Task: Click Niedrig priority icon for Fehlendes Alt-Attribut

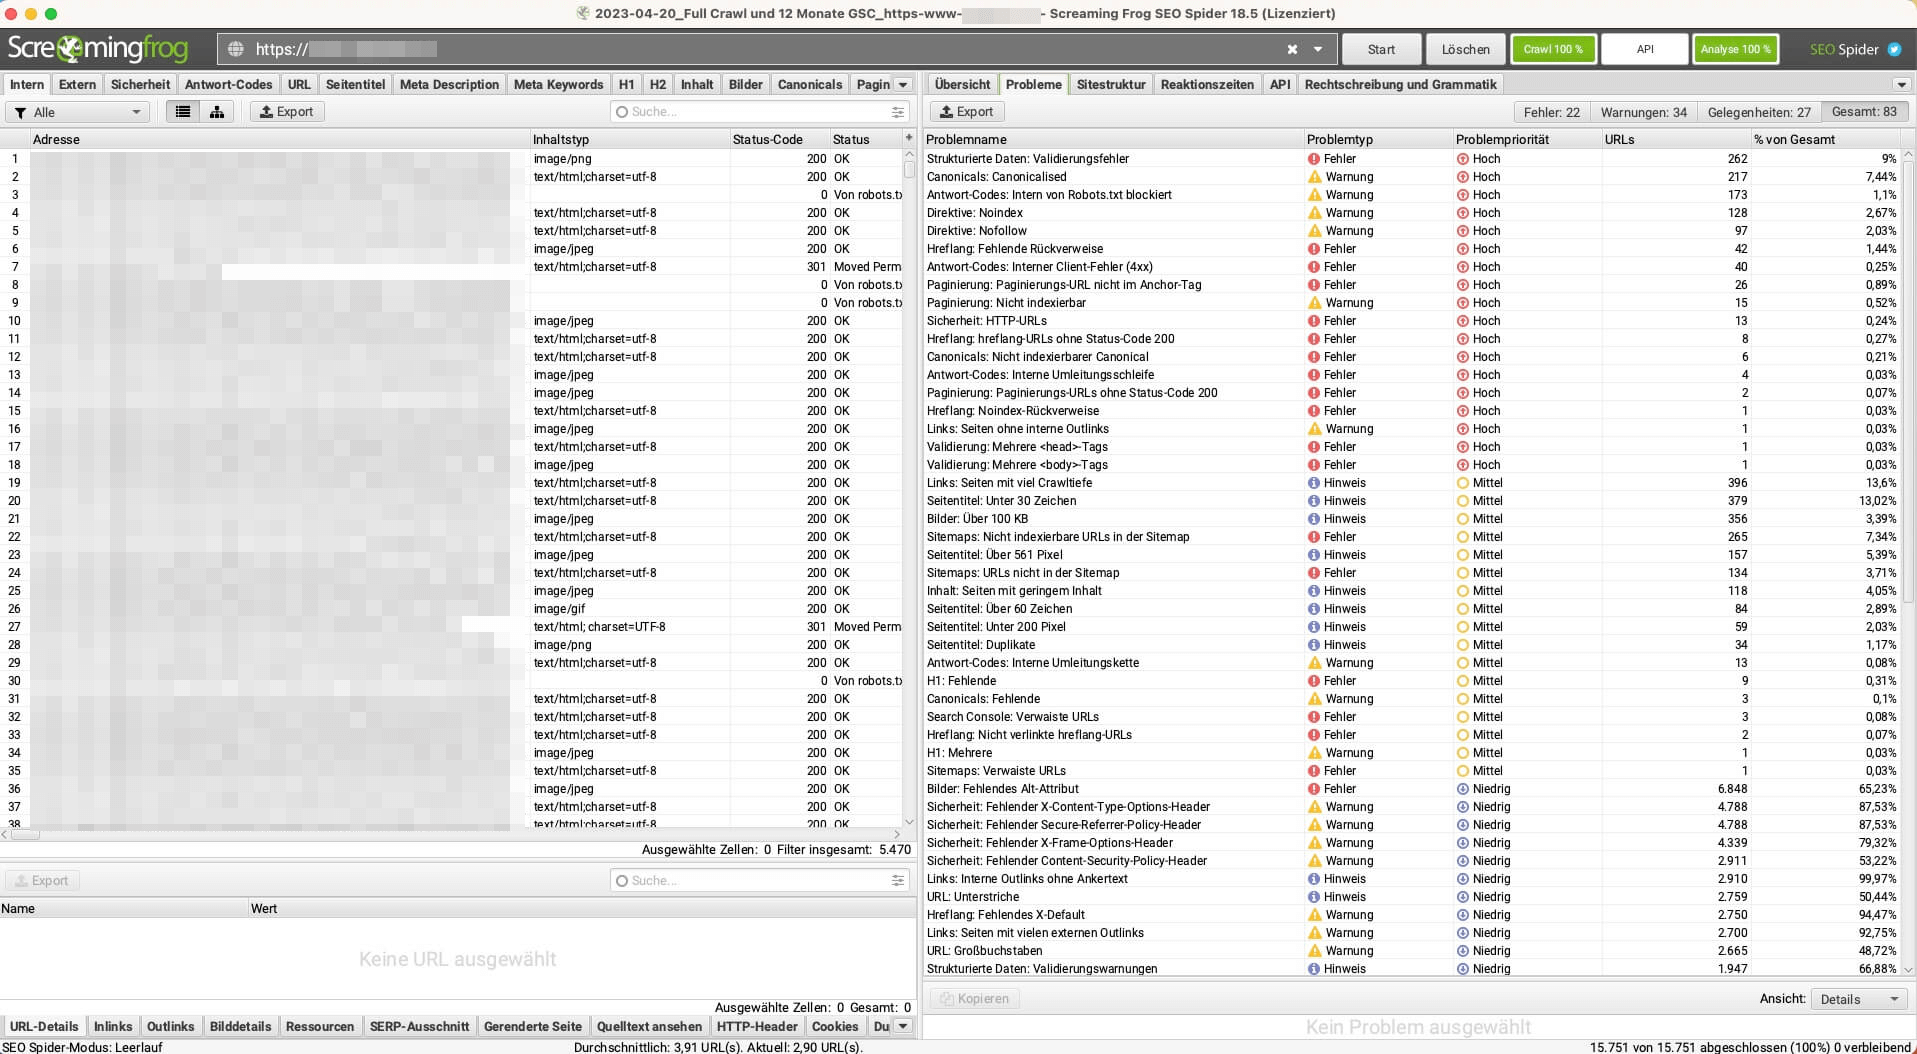Action: (1463, 789)
